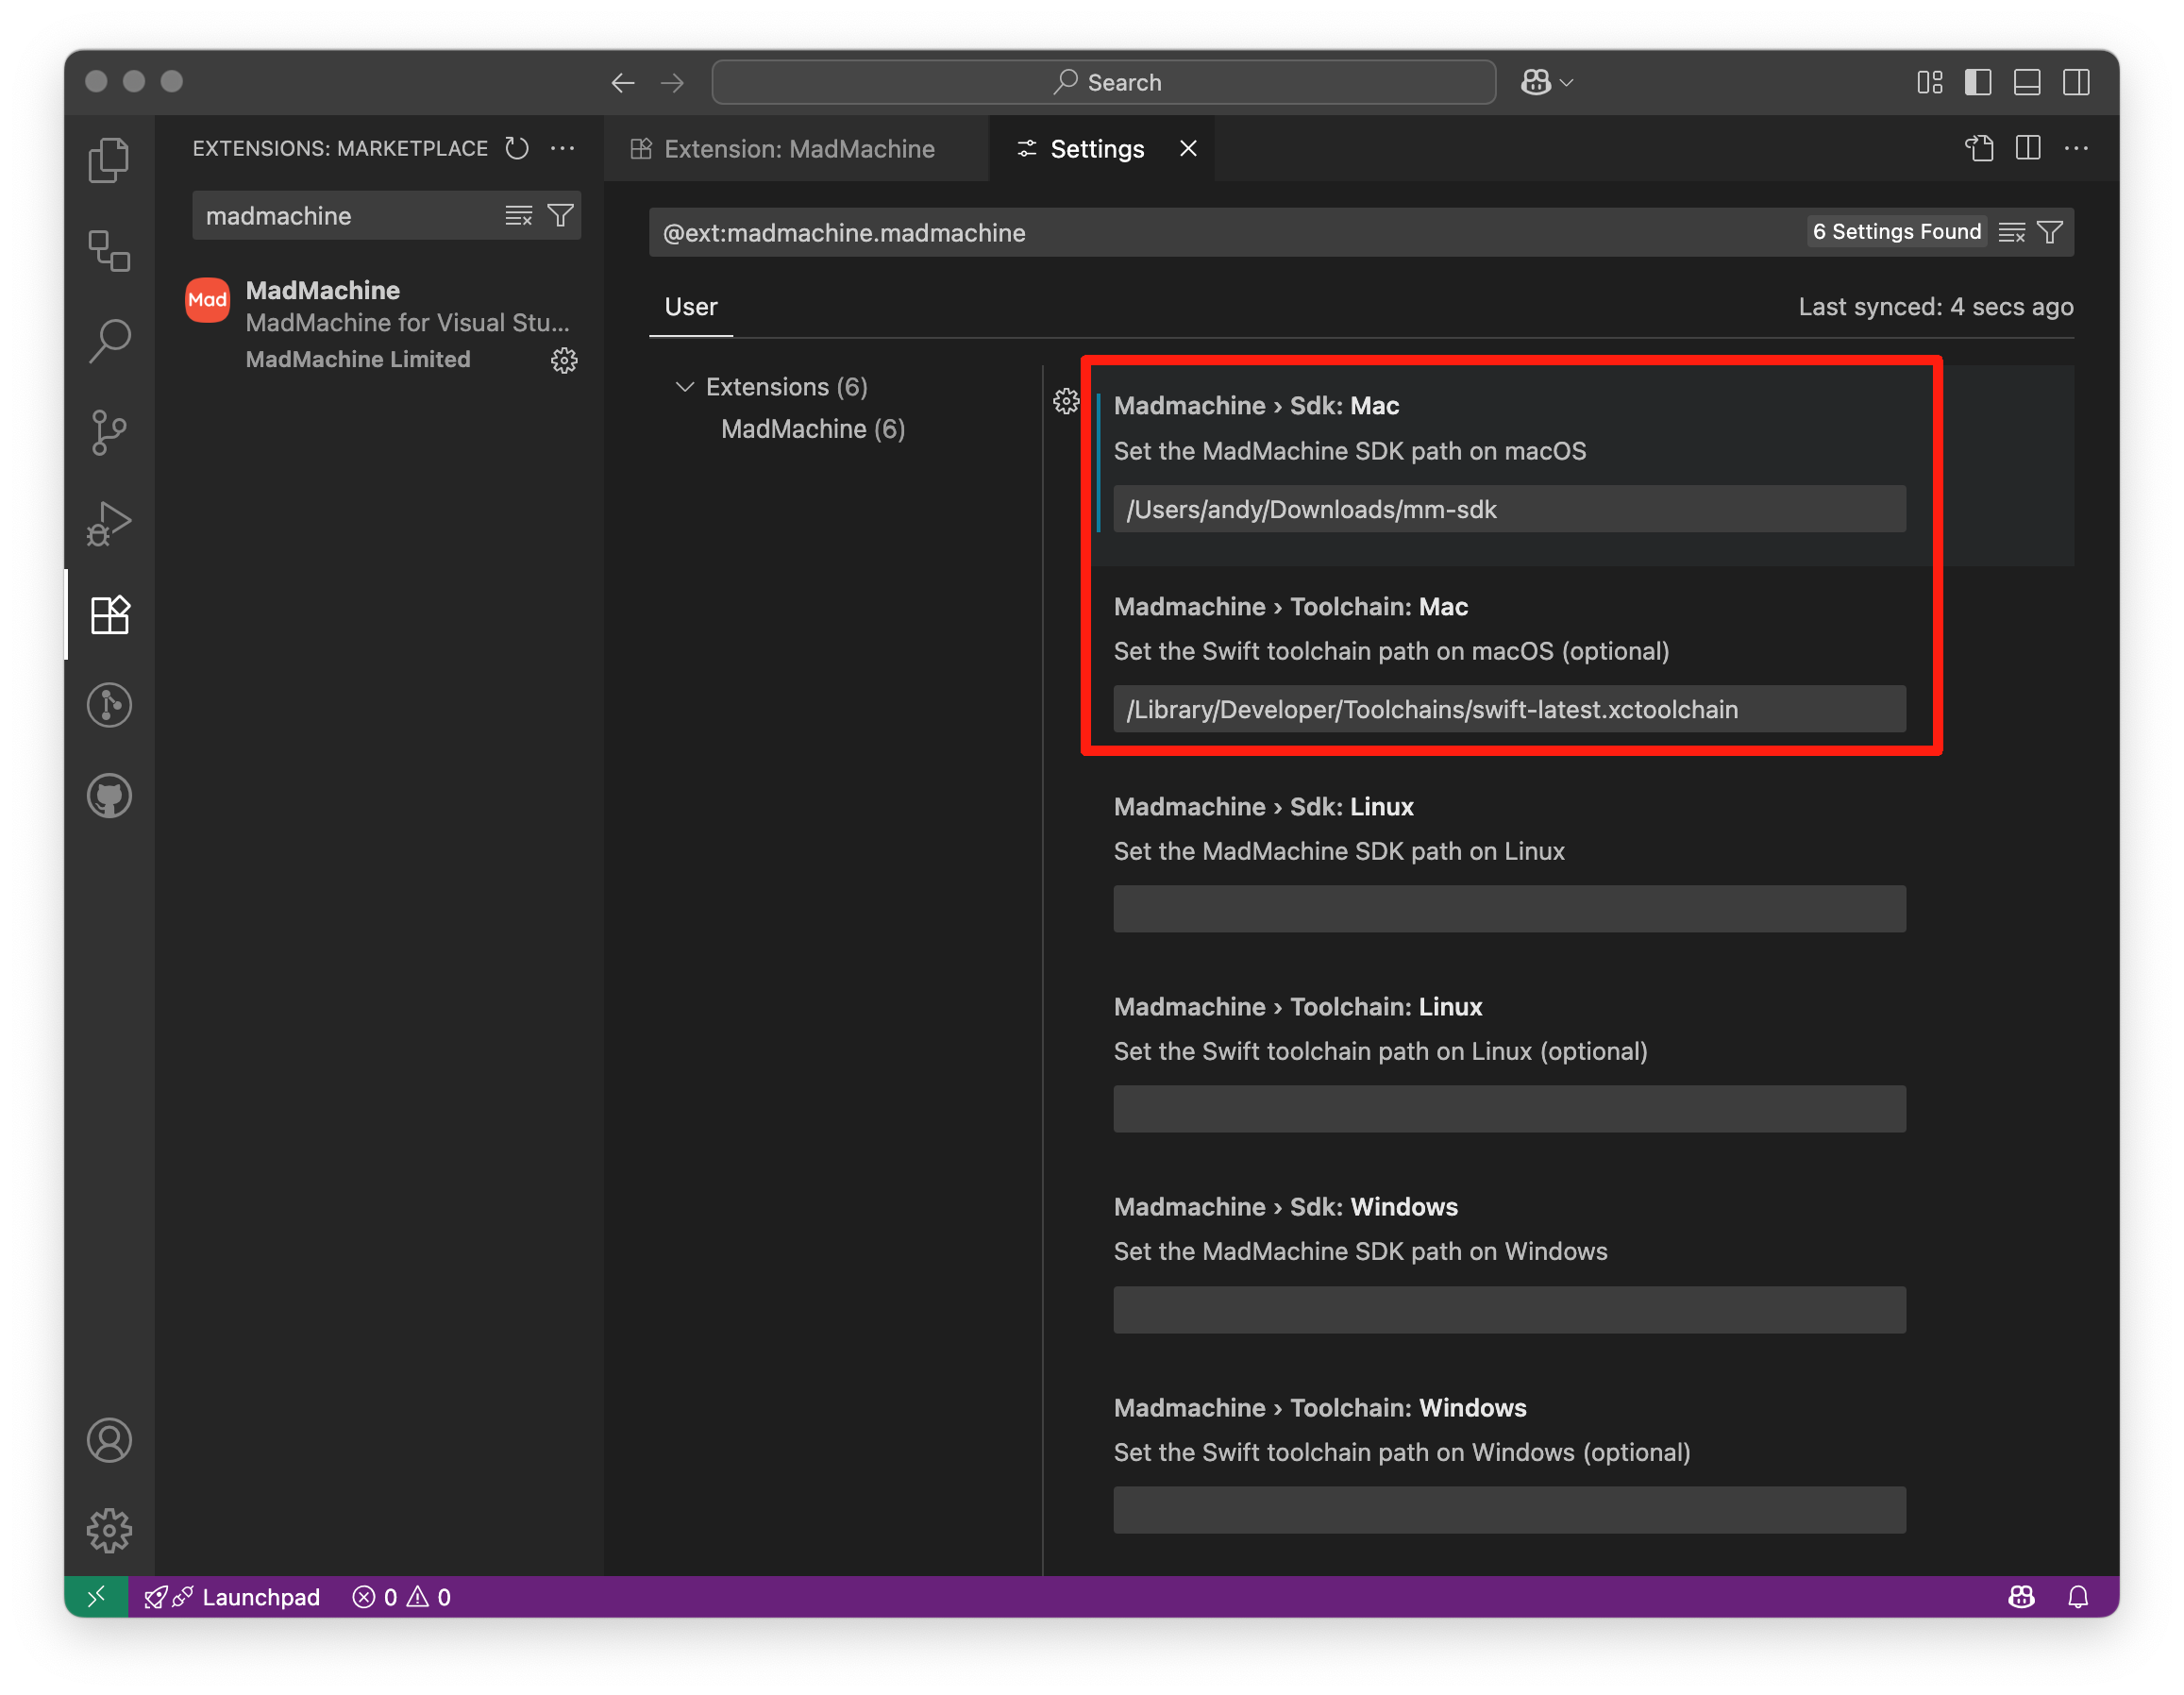The width and height of the screenshot is (2184, 1695).
Task: Customize layout icon in title bar
Action: pos(1930,82)
